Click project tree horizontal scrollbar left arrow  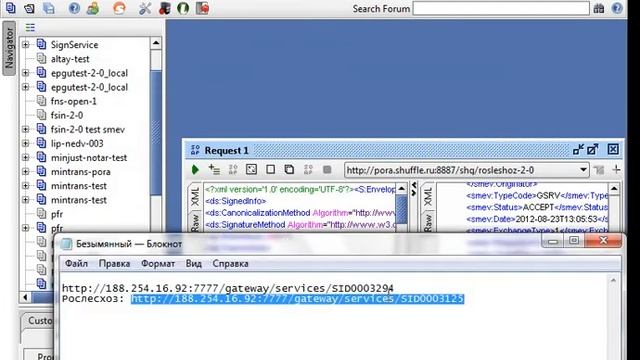pos(25,298)
